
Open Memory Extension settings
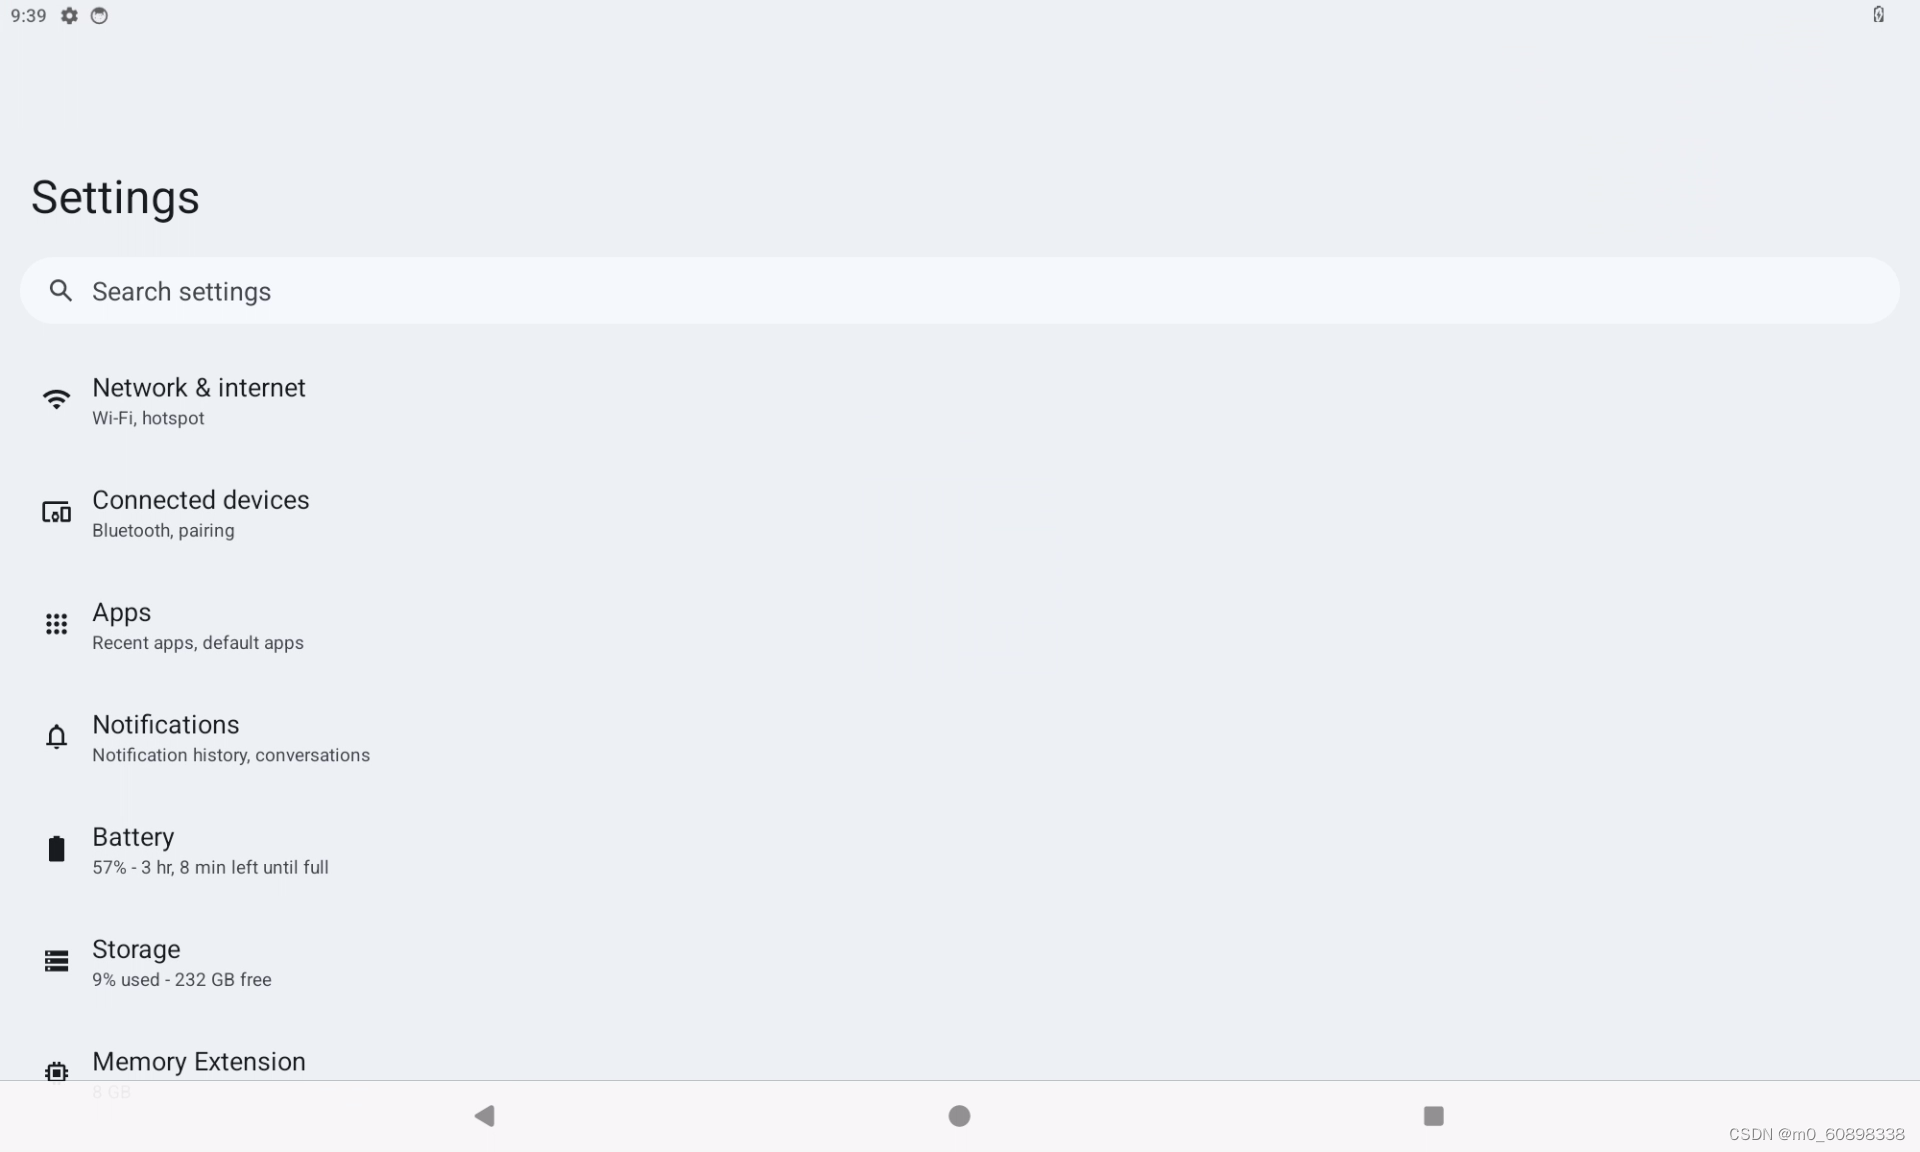(199, 1060)
